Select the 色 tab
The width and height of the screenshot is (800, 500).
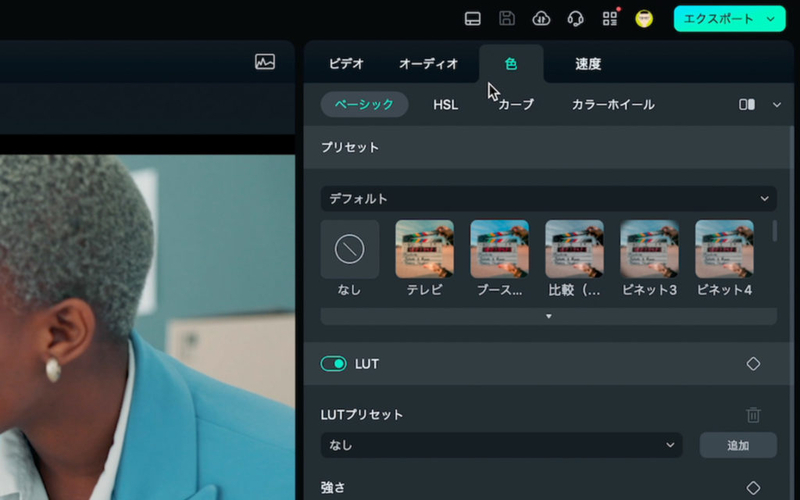(x=511, y=64)
